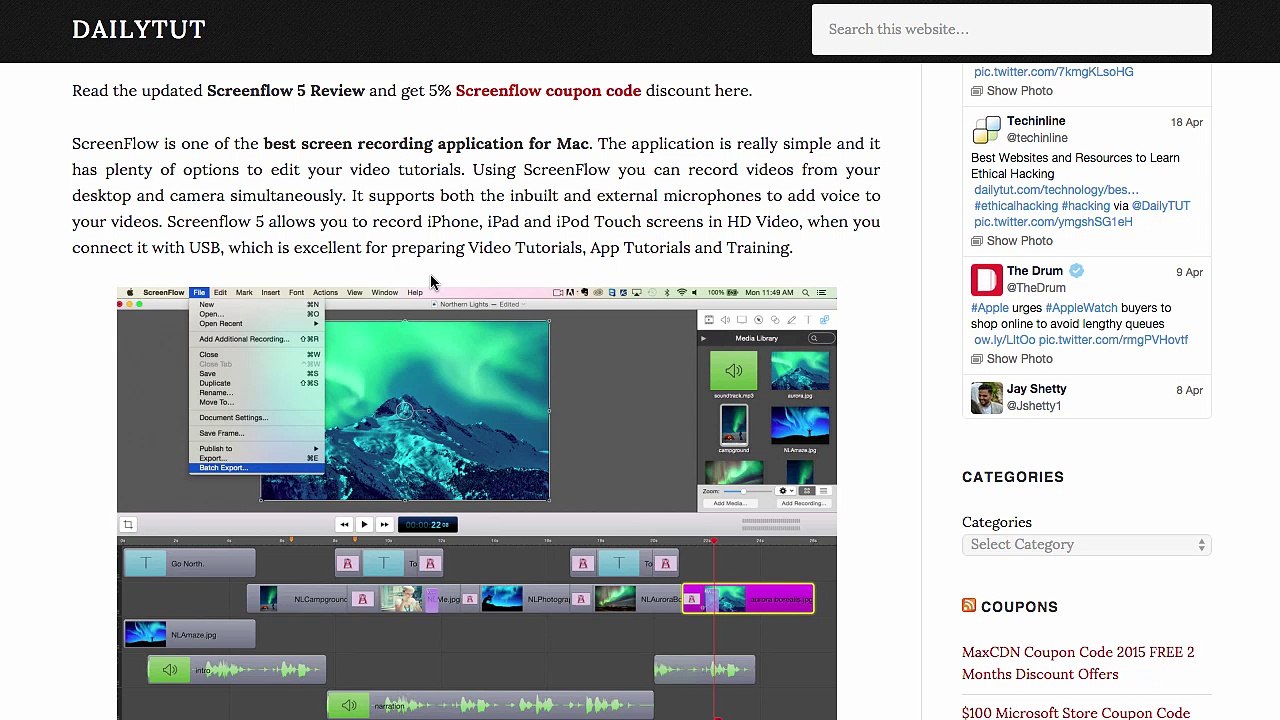Select the aurora.jpg thumbnail in Media Library
1280x720 pixels.
(800, 372)
